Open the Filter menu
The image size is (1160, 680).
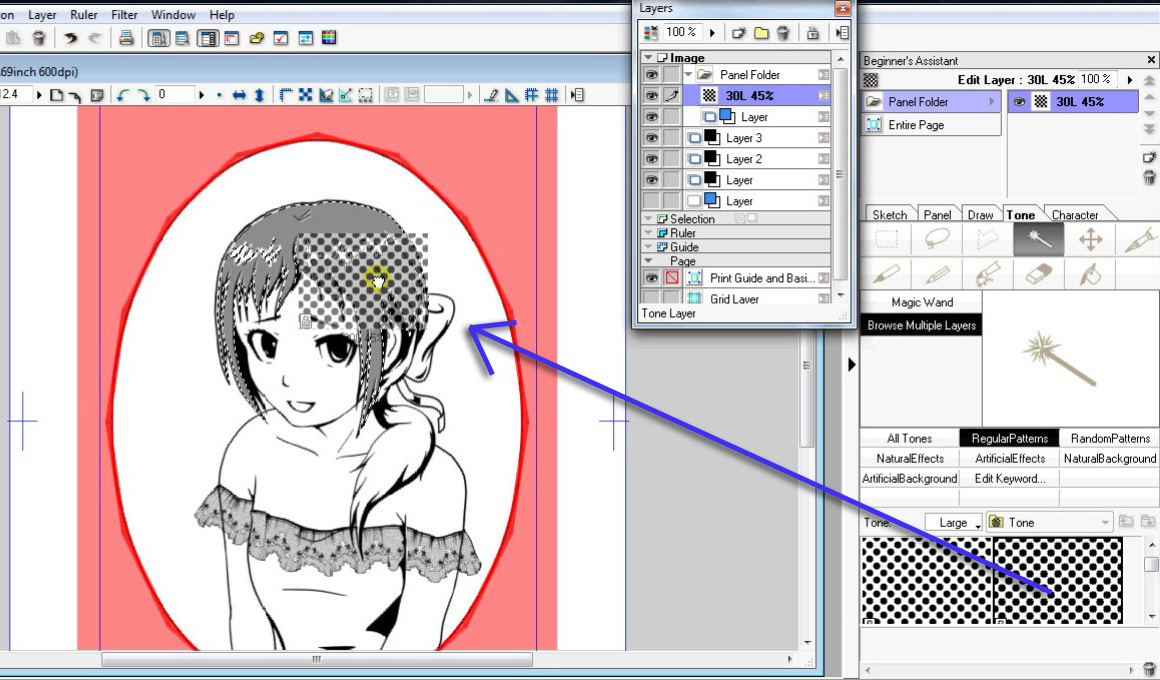(x=124, y=15)
